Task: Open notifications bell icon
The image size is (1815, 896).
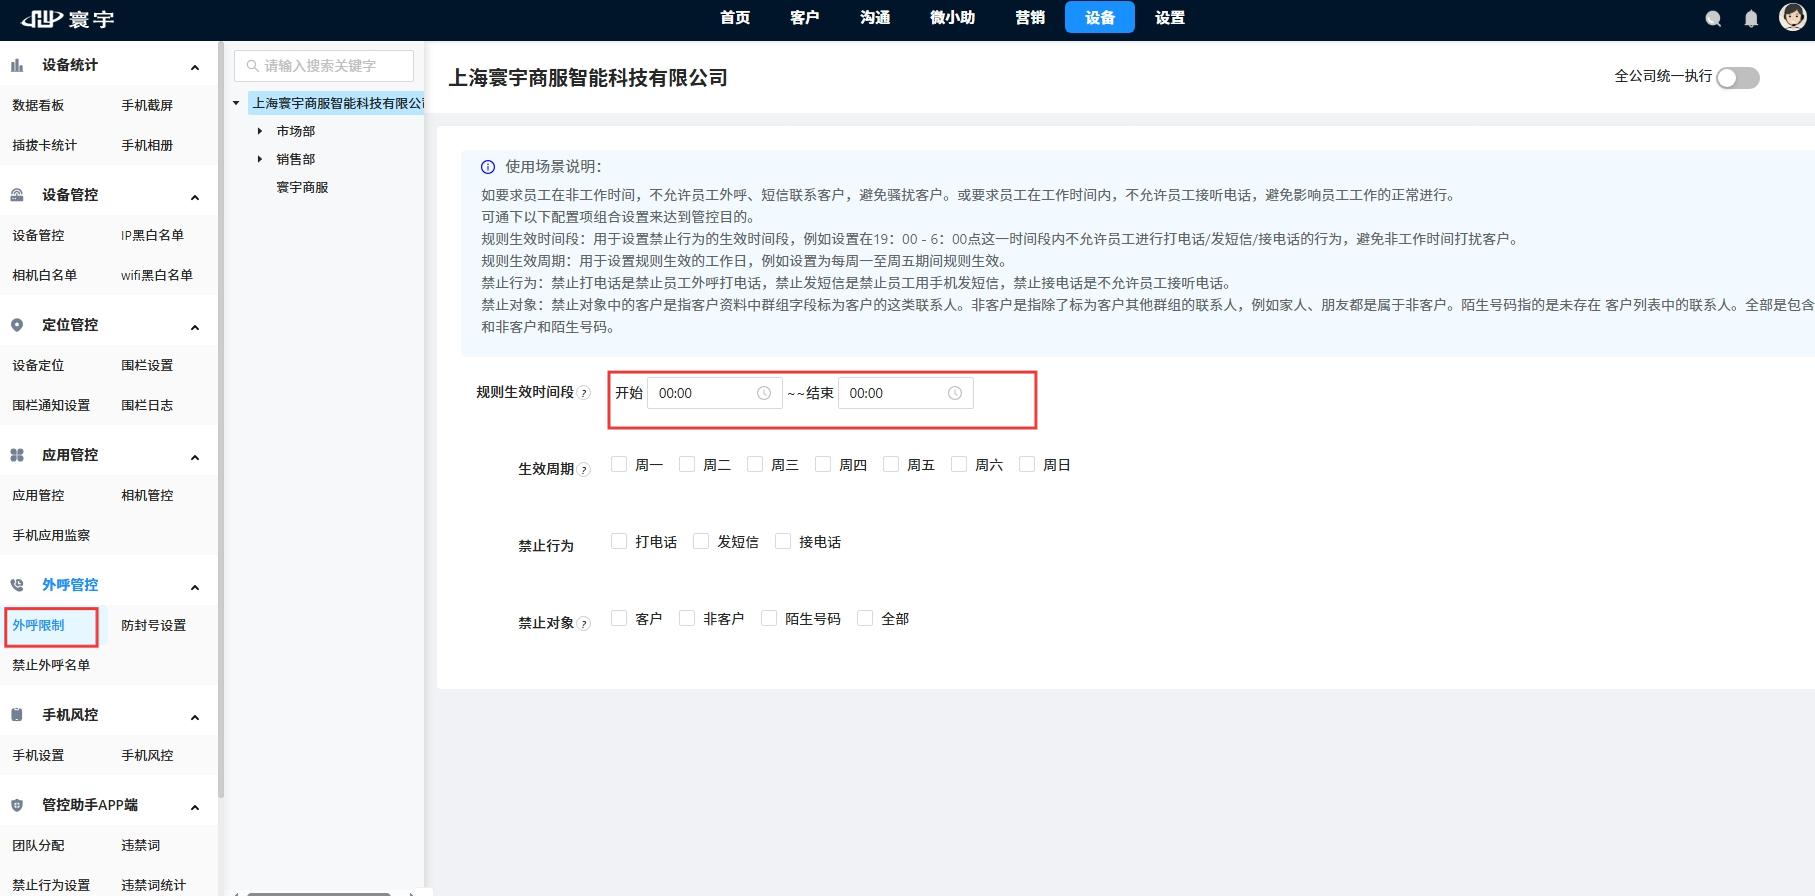Action: pos(1751,19)
